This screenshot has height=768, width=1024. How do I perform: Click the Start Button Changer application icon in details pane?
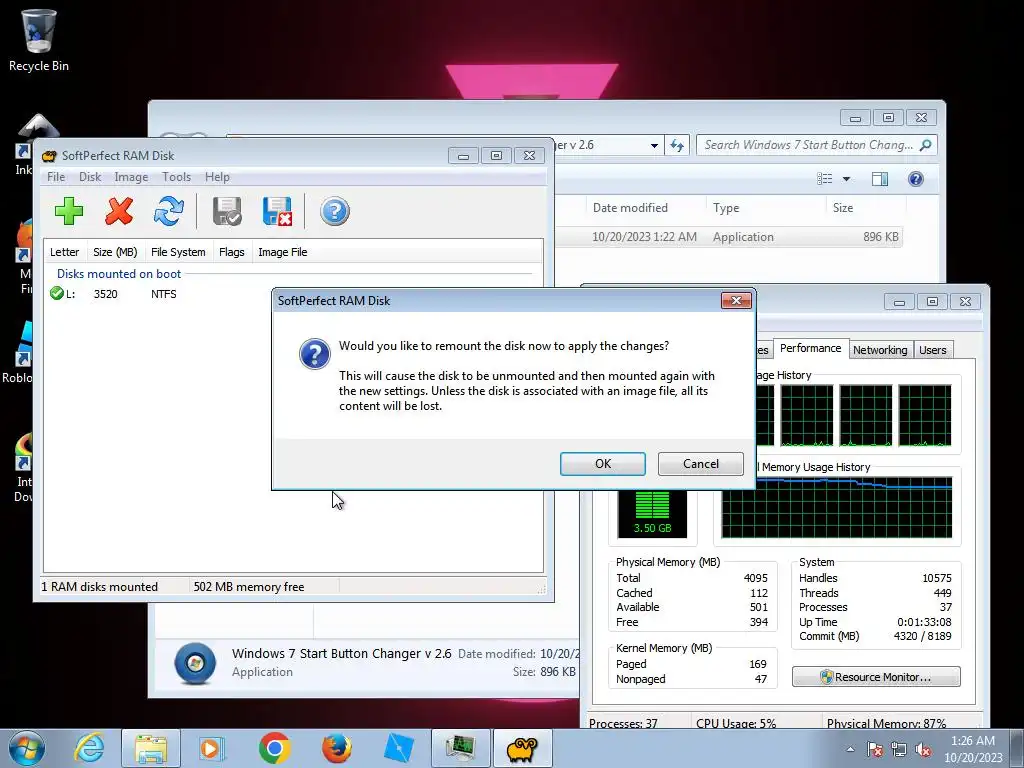tap(195, 663)
